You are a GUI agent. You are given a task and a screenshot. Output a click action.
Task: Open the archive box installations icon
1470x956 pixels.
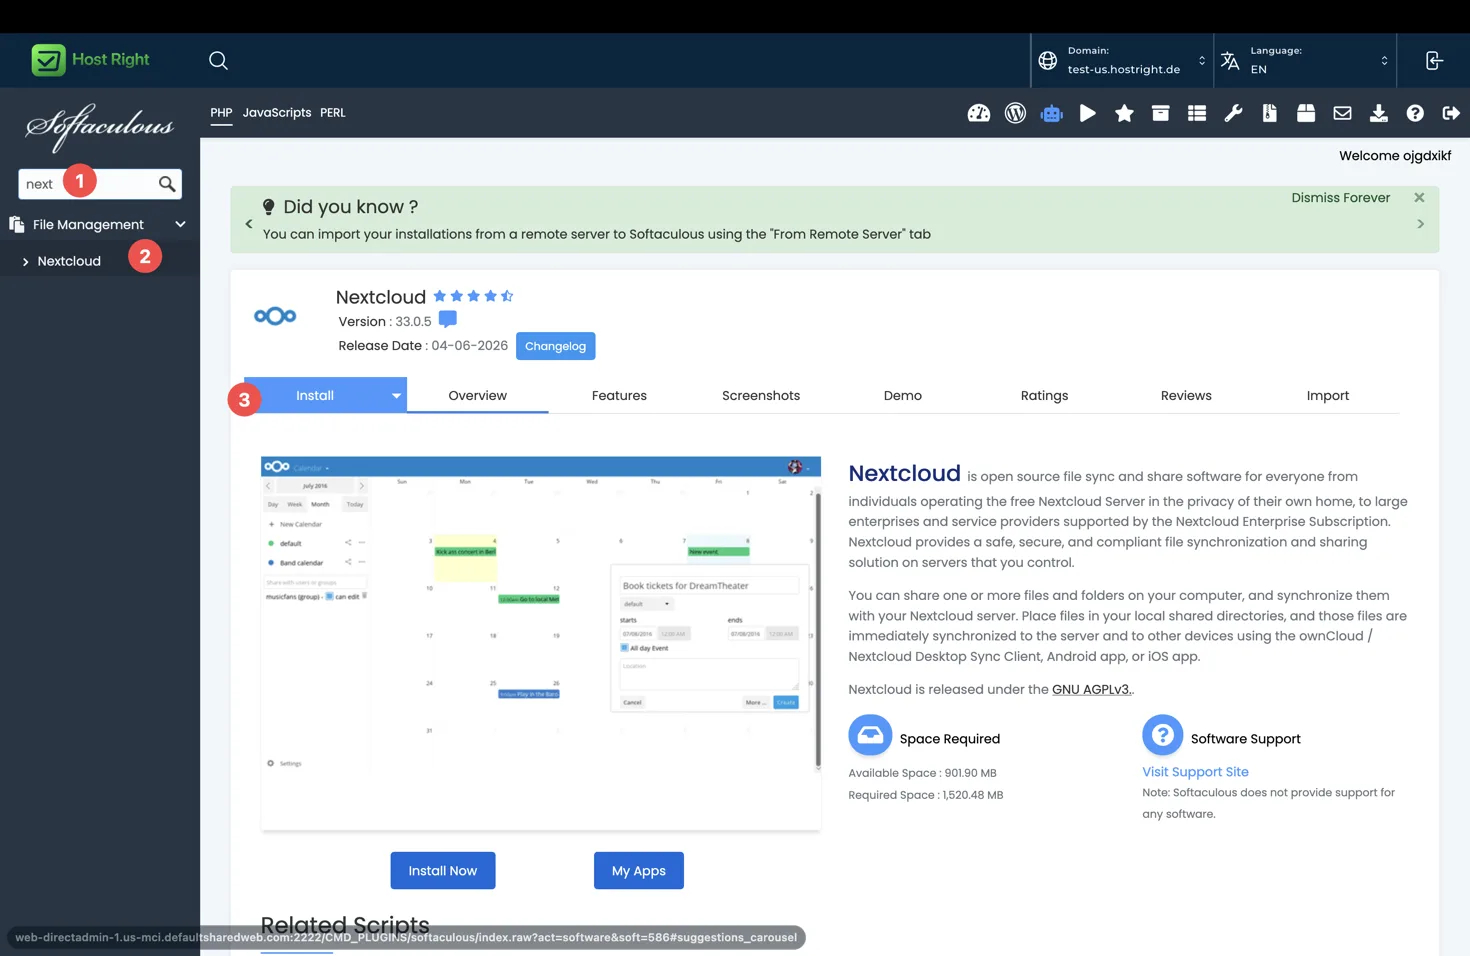[1160, 113]
